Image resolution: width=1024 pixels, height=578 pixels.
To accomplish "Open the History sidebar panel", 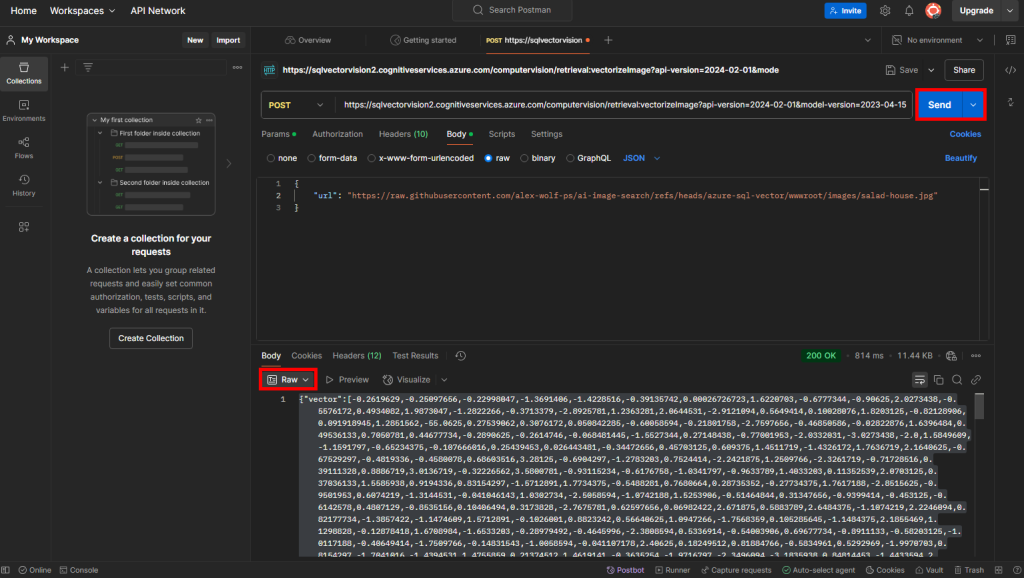I will (x=24, y=185).
